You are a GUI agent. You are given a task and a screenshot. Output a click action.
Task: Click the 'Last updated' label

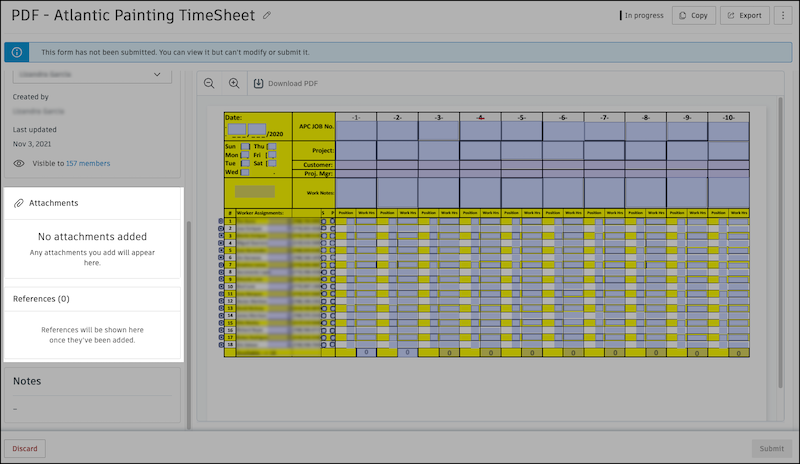pos(35,130)
